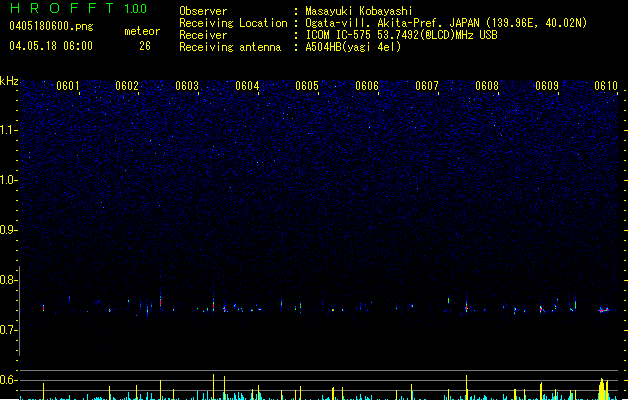This screenshot has height=400, width=629.
Task: Click the 0.7 kHz axis label
Action: click(x=9, y=330)
